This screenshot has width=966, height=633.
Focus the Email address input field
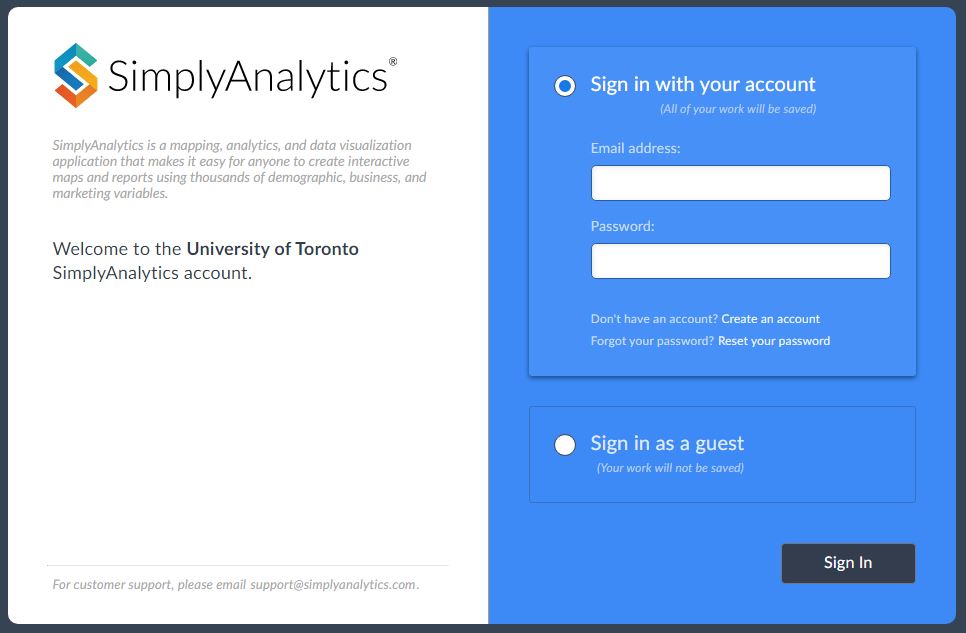(740, 183)
